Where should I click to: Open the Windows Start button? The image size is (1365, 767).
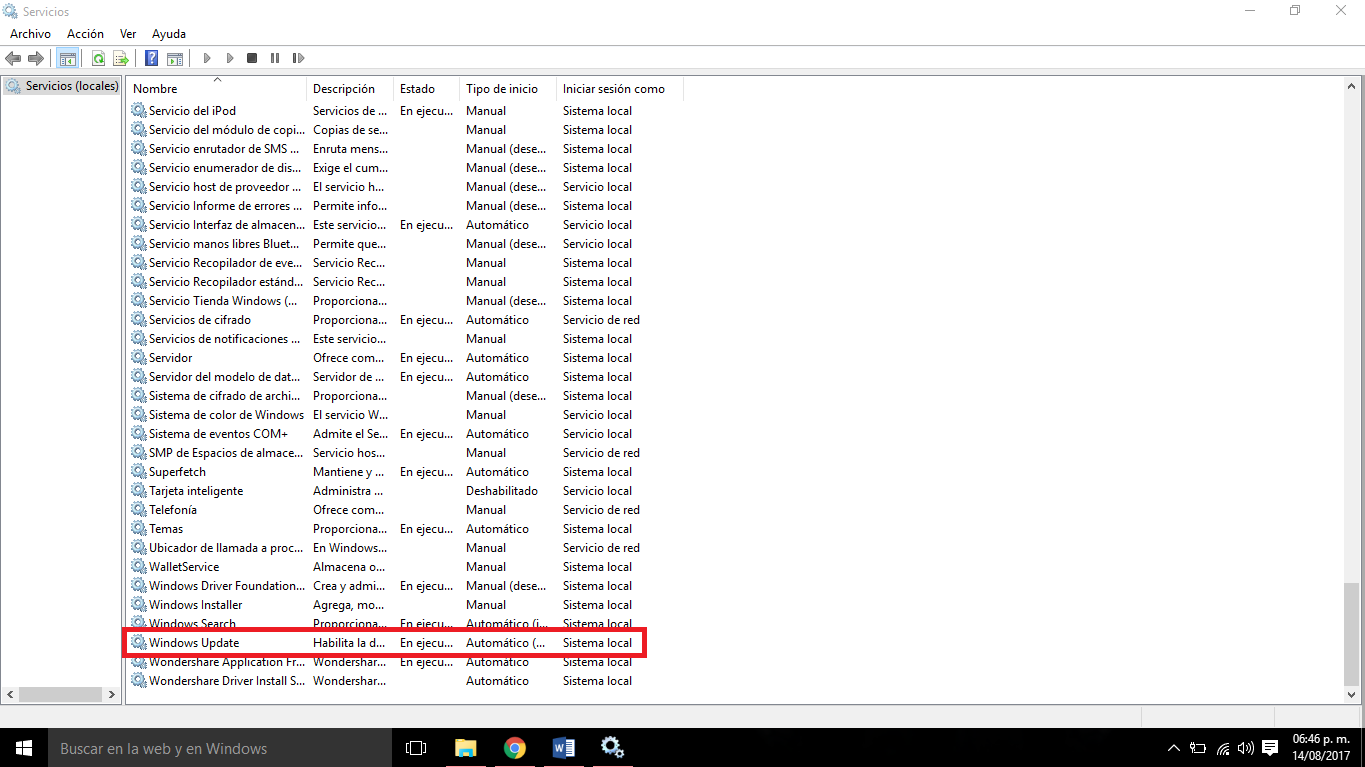[x=24, y=748]
